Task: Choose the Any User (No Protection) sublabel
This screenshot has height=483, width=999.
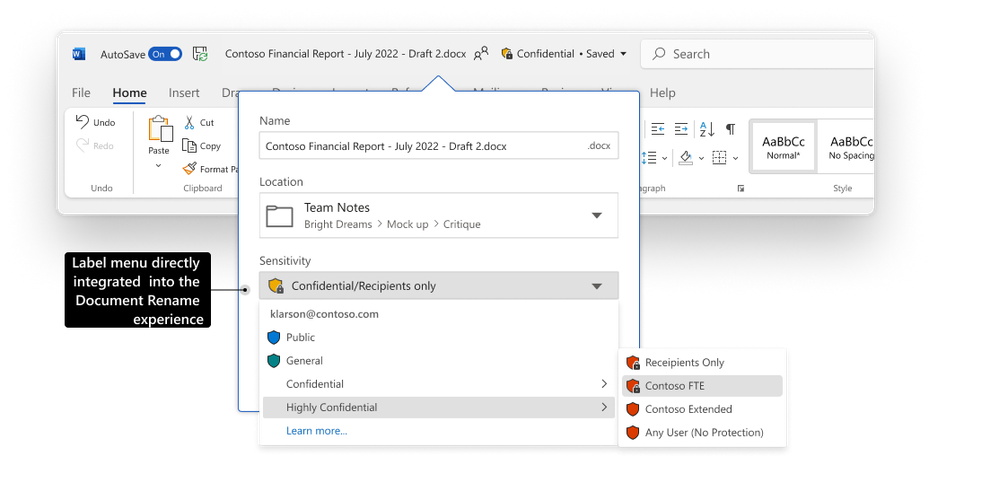Action: (702, 433)
